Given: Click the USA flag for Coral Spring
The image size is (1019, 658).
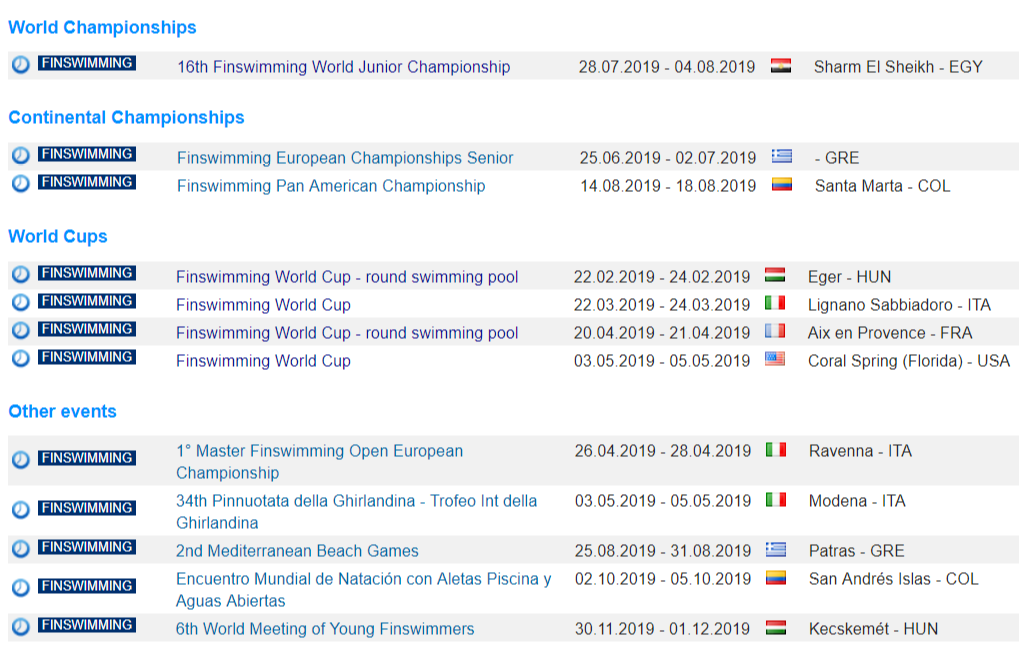Looking at the screenshot, I should [775, 359].
